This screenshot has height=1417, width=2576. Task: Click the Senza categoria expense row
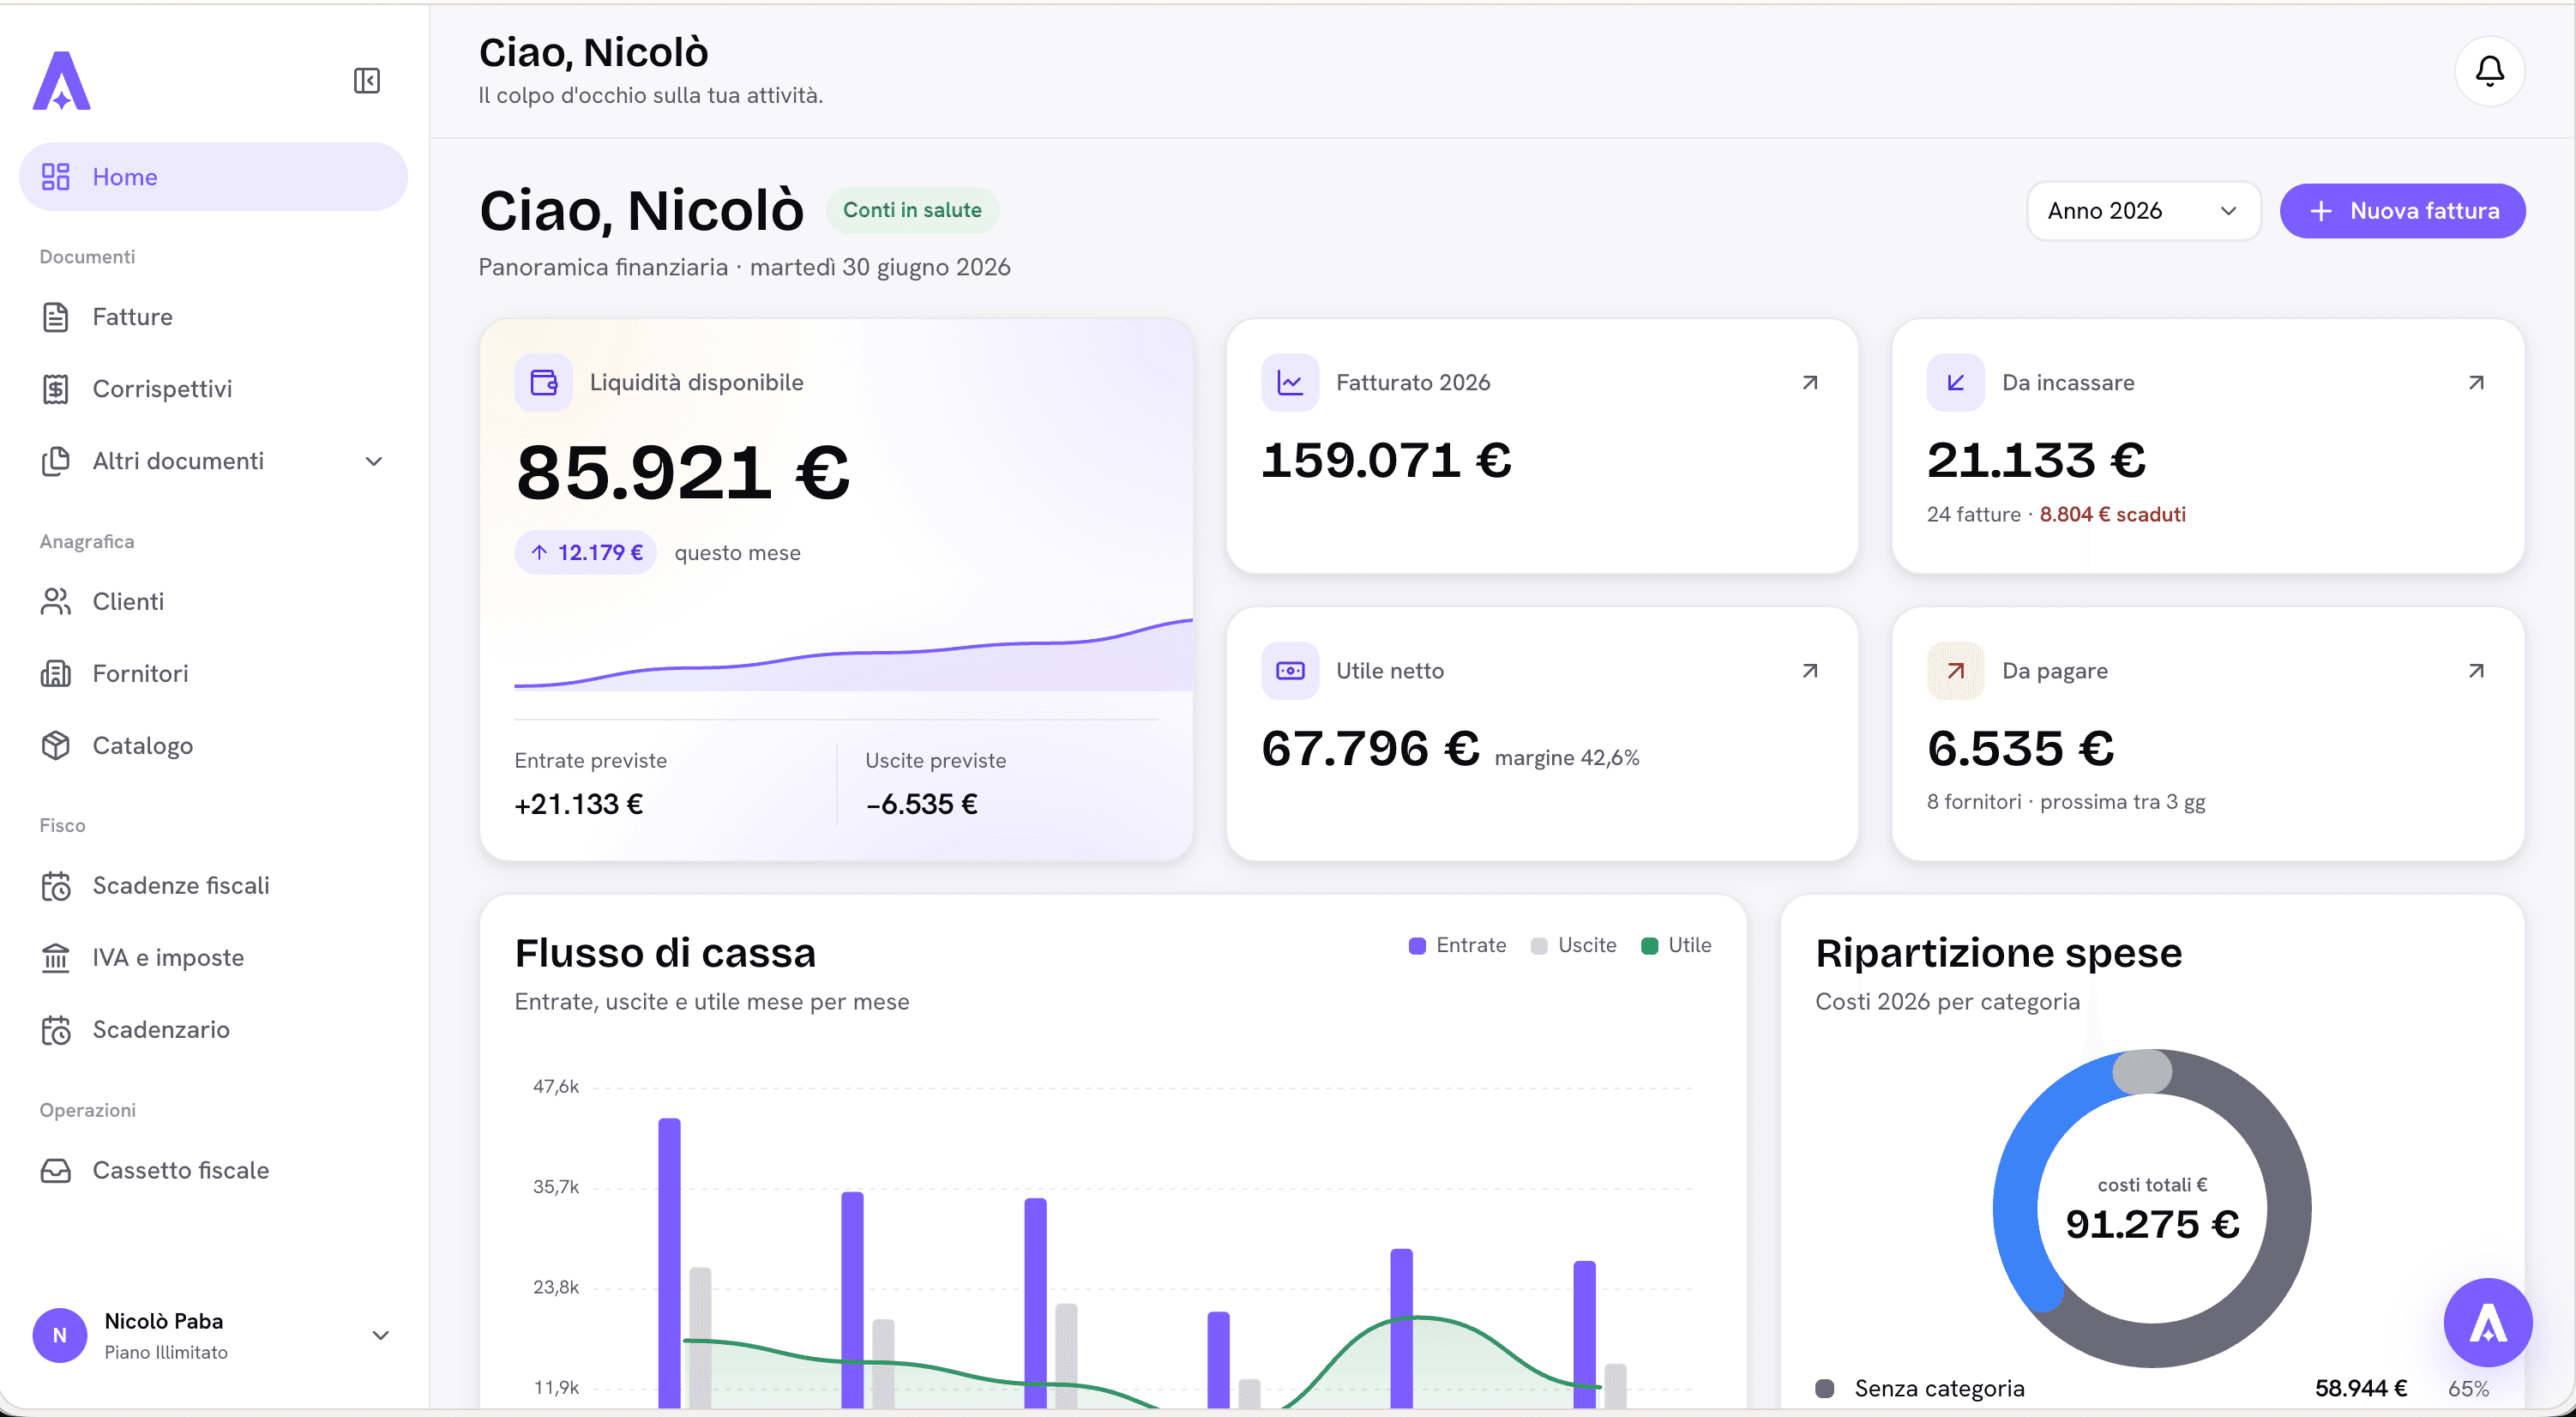(2152, 1388)
